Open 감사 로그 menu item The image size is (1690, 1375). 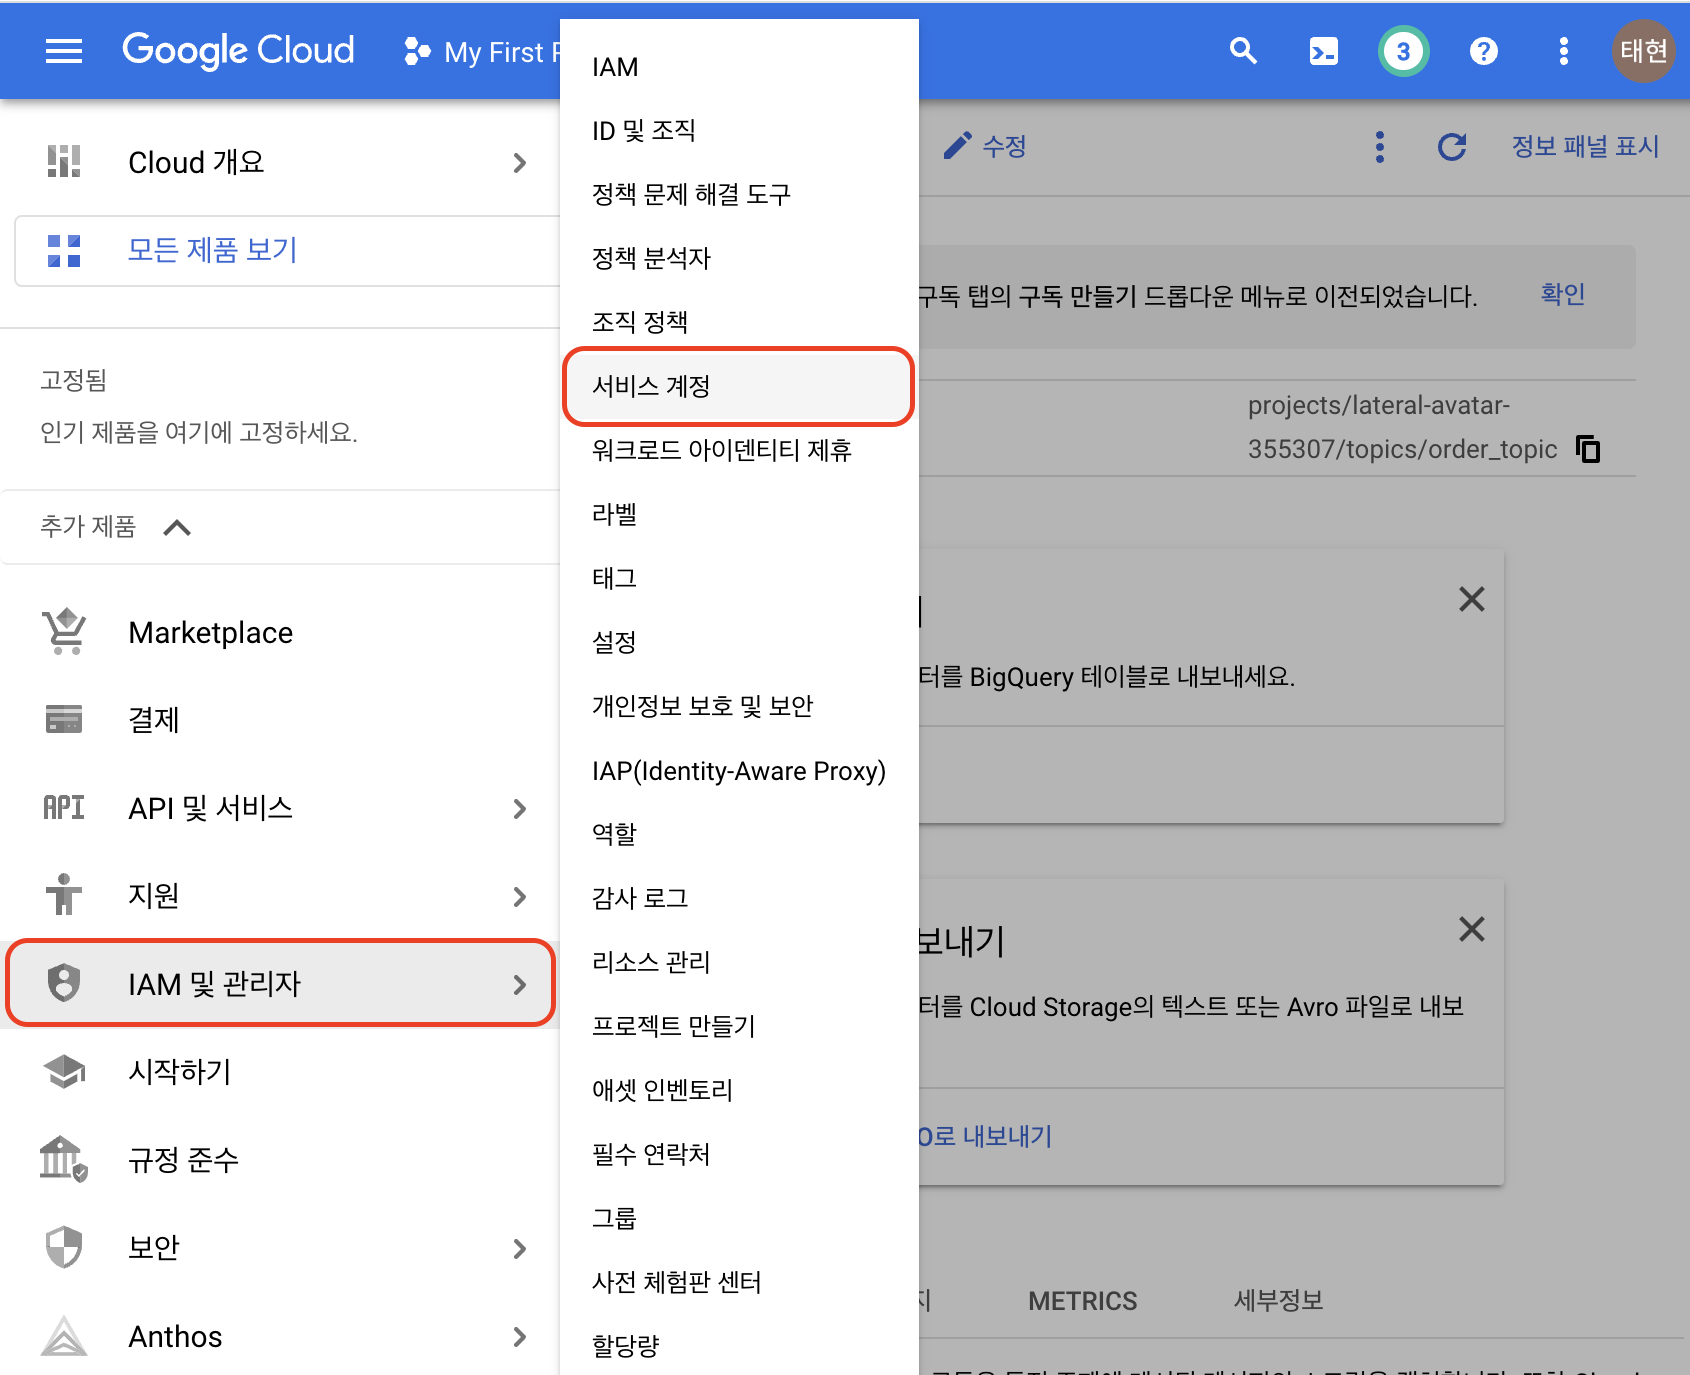(739, 898)
